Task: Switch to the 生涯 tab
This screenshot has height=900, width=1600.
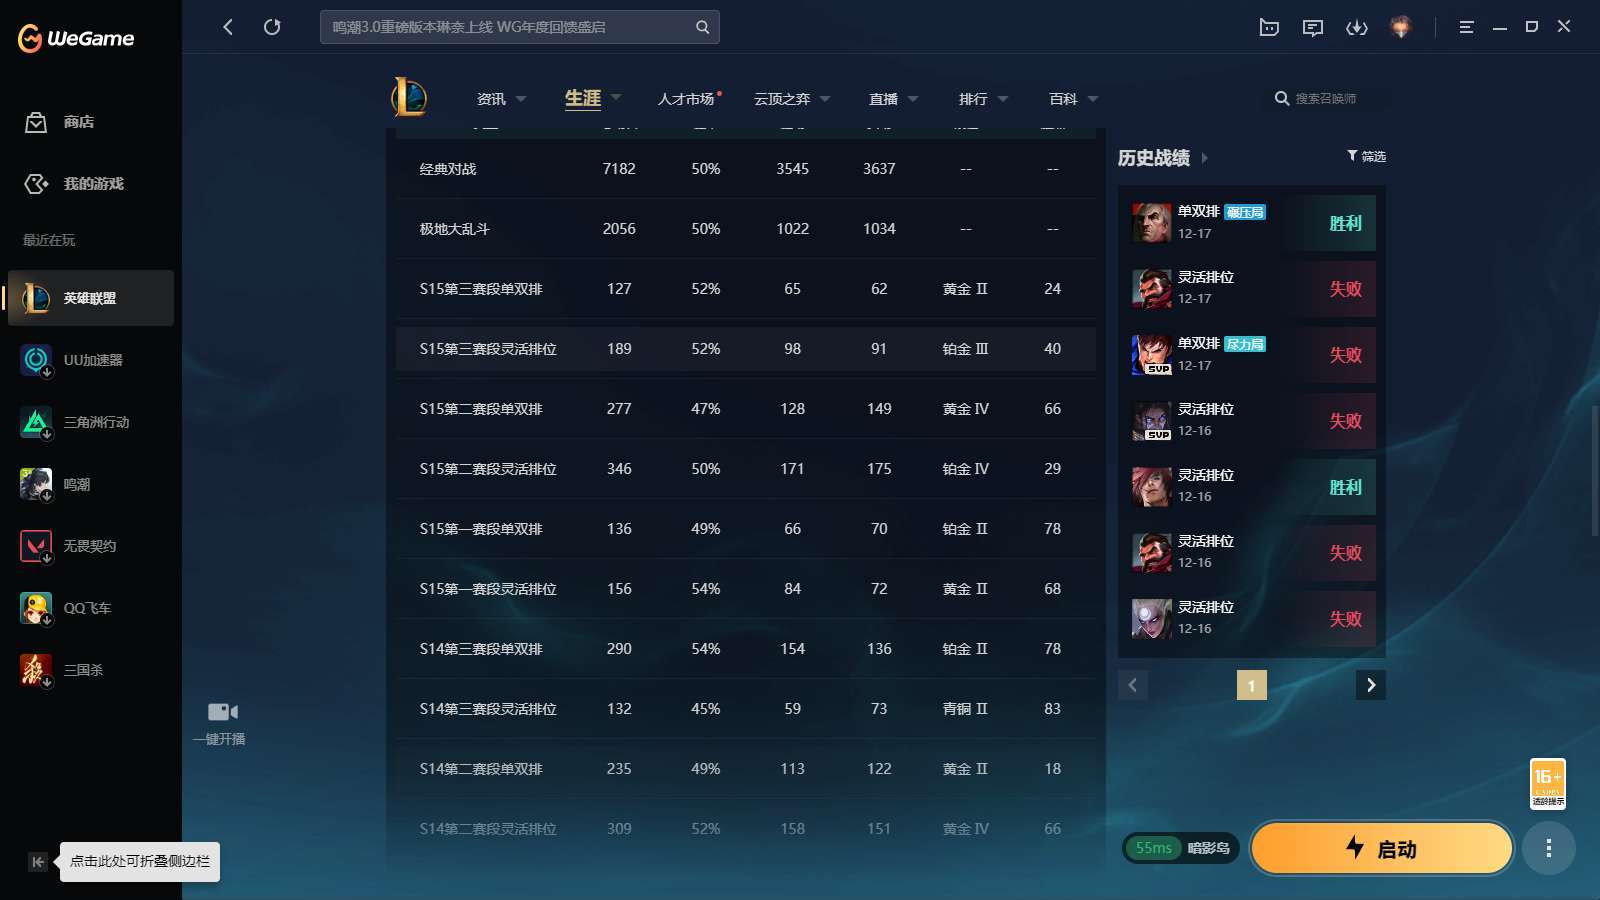Action: 583,99
